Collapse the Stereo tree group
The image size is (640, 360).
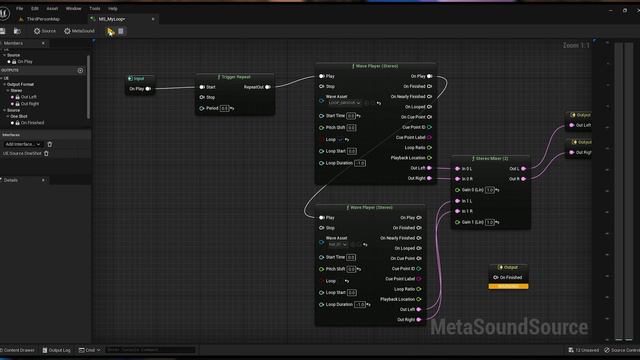tap(8, 91)
